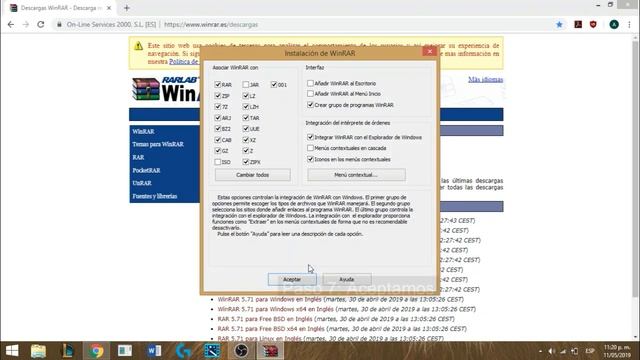Click the Cambiar todos button
Screen dimensions: 640x360
(x=253, y=175)
